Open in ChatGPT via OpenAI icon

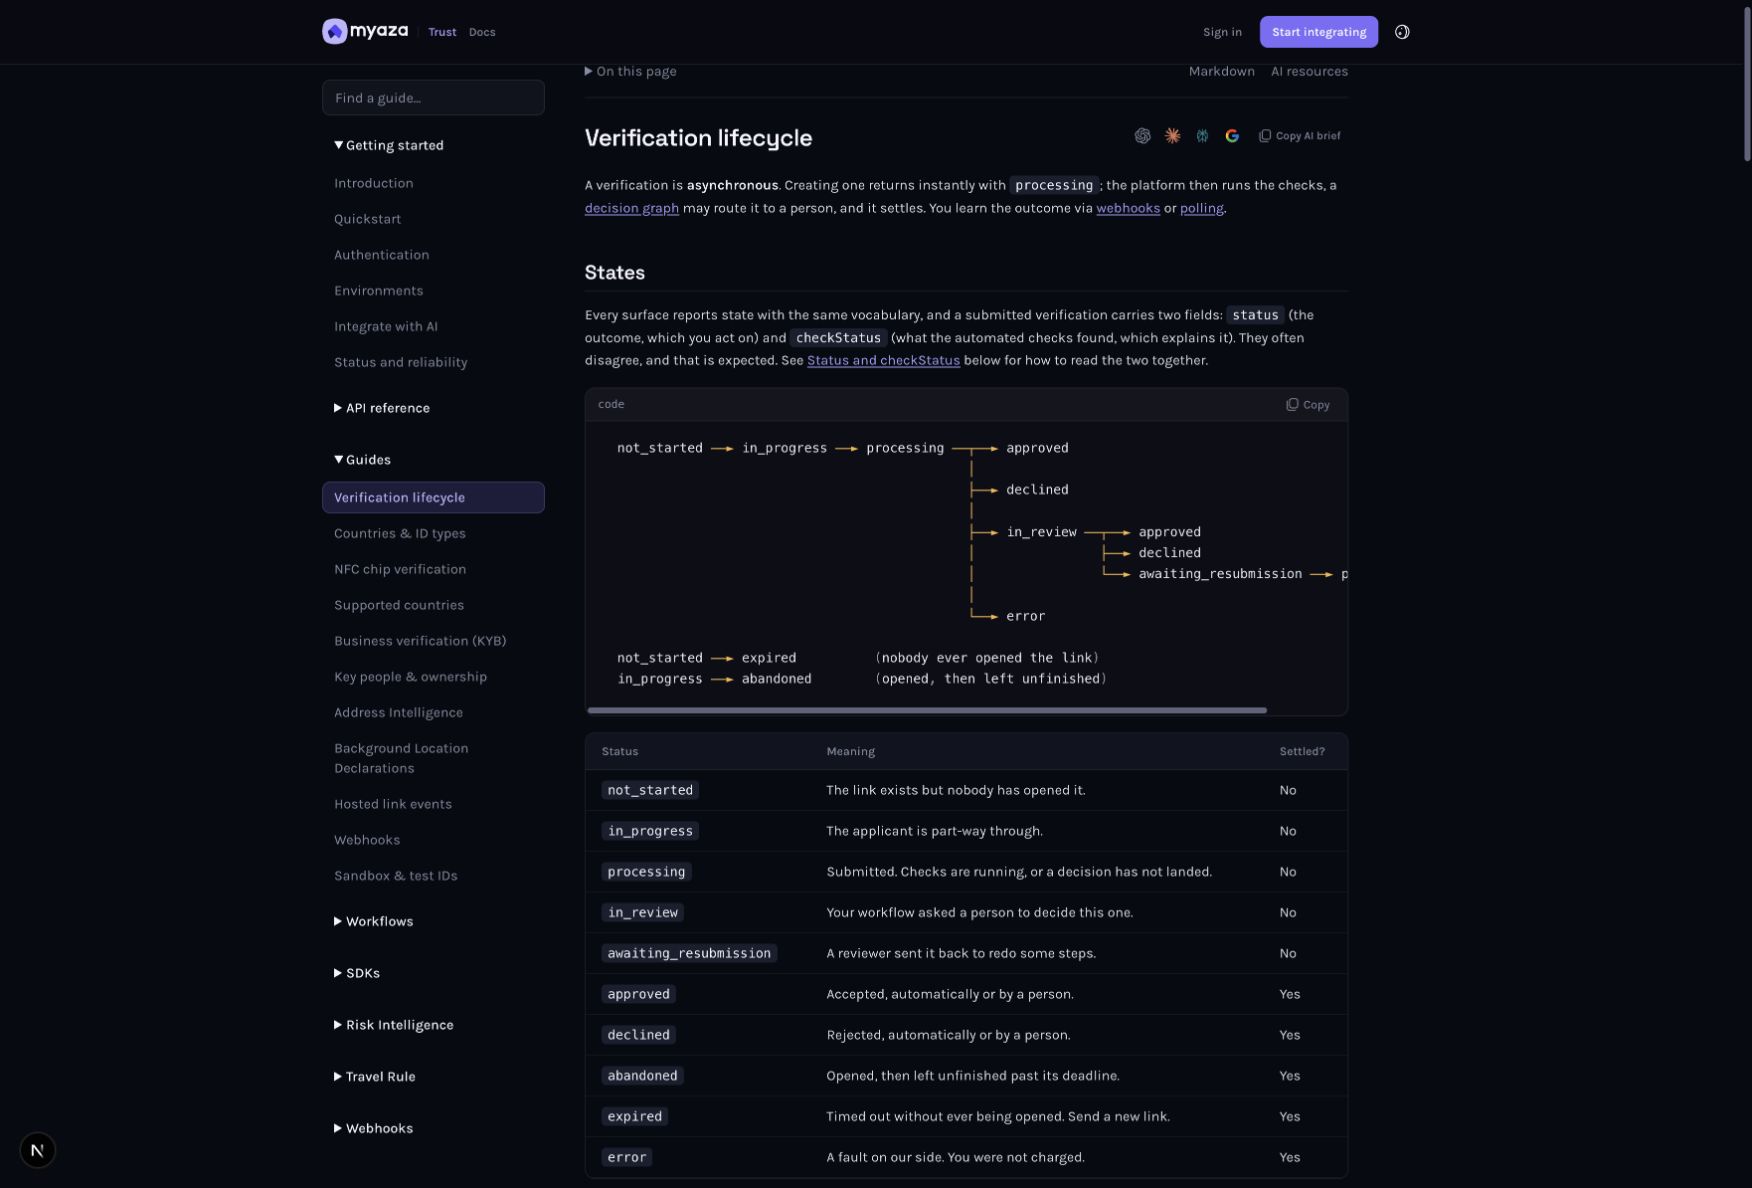1142,136
